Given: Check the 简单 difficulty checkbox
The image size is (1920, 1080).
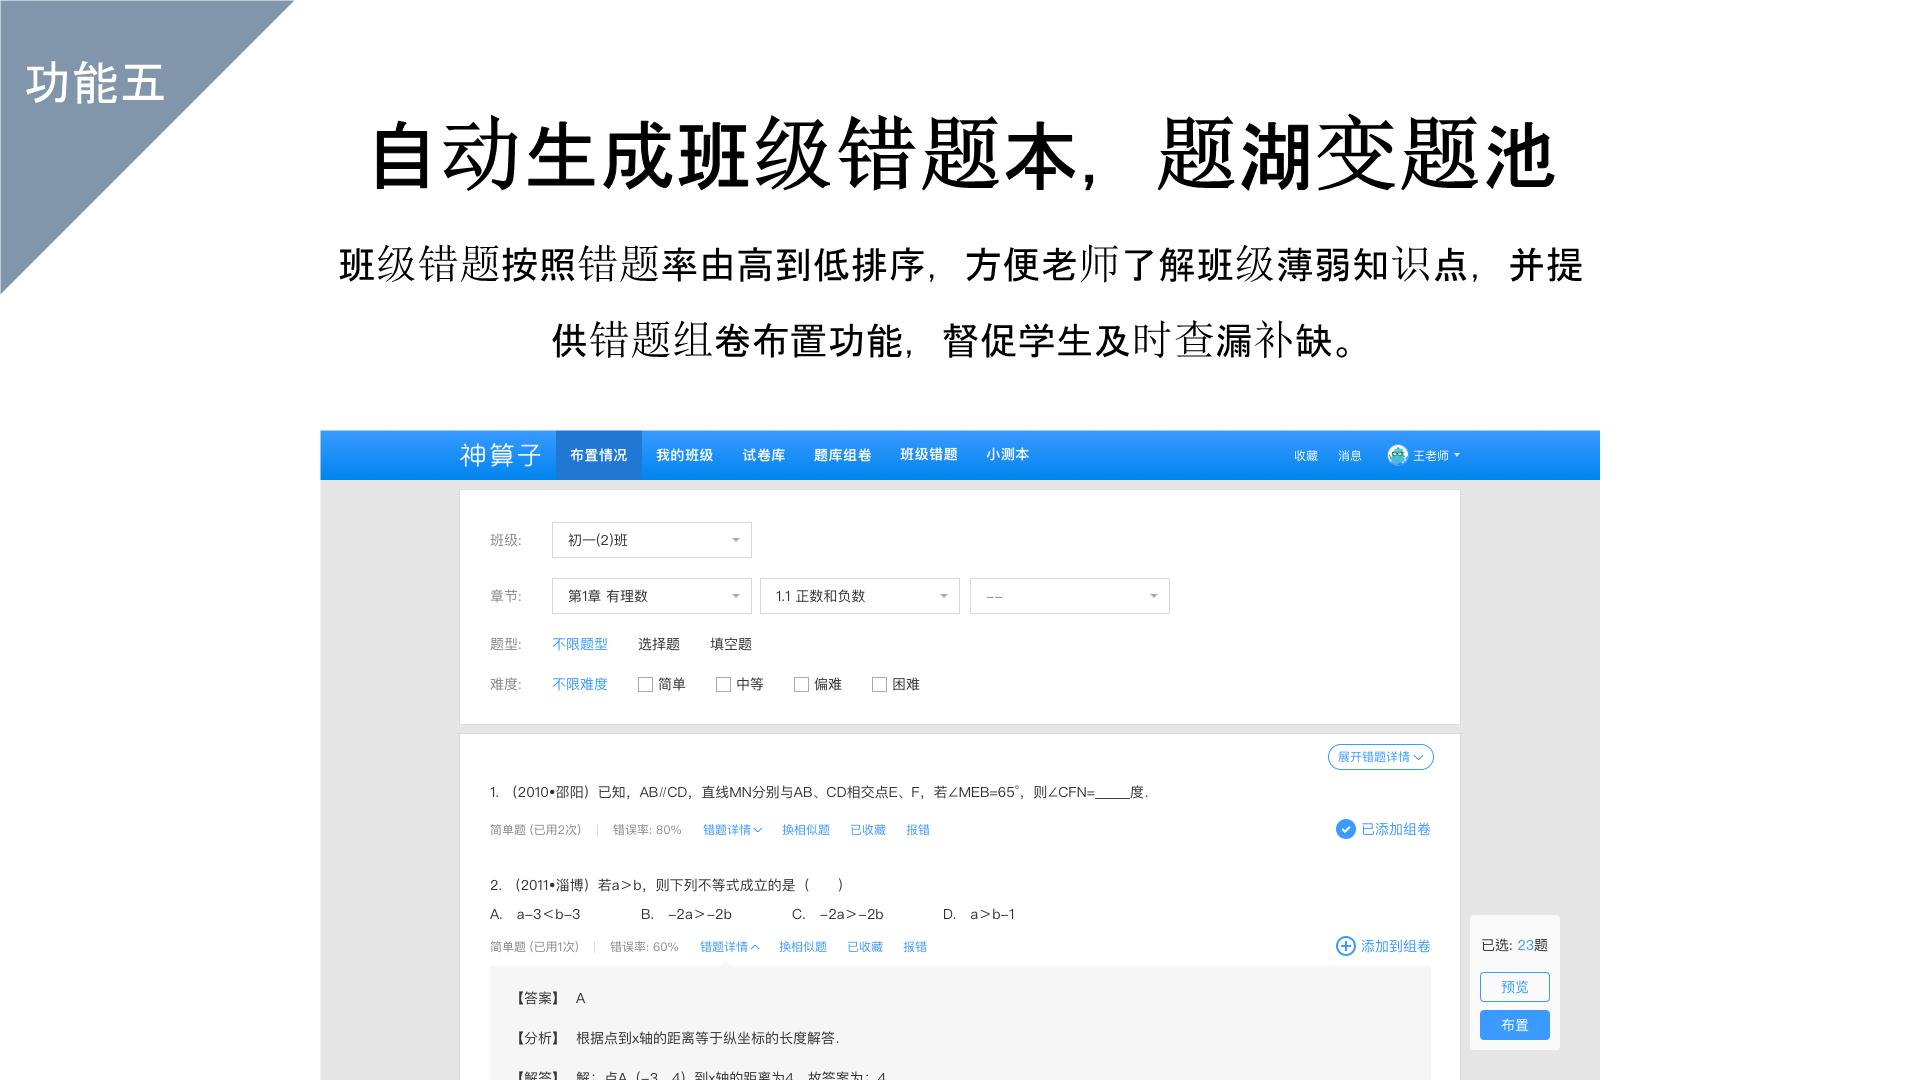Looking at the screenshot, I should tap(645, 685).
